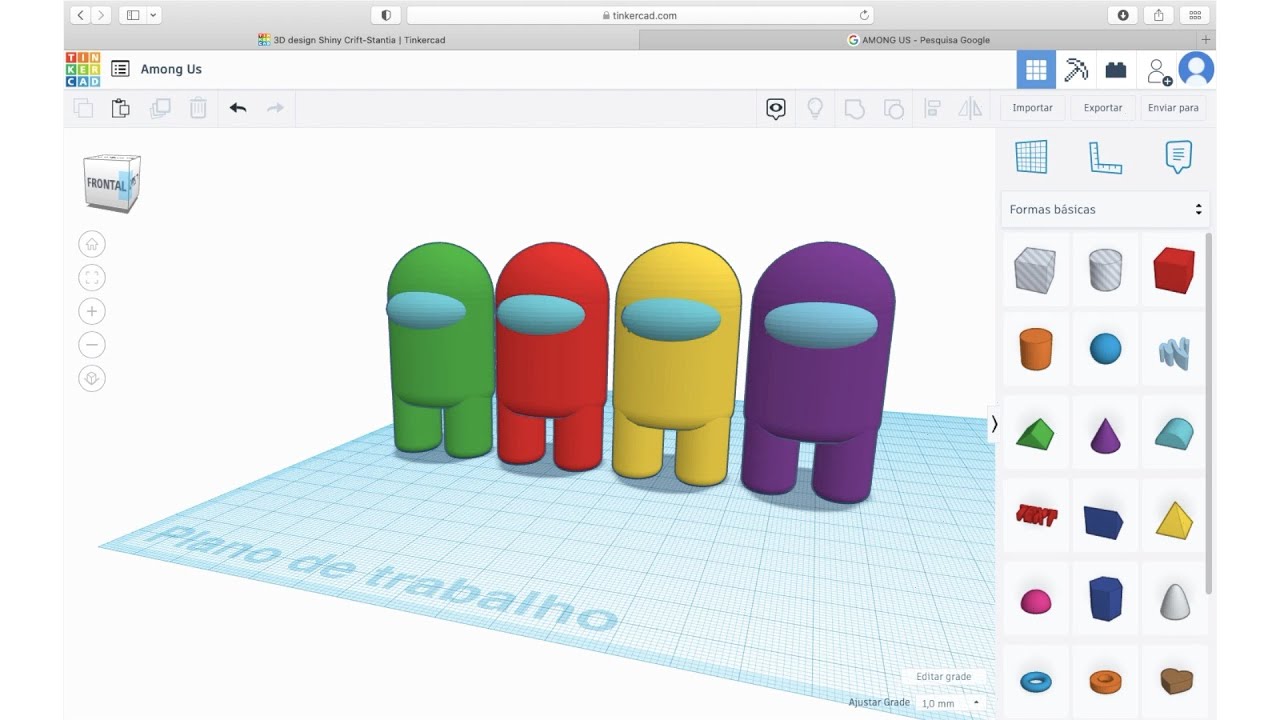Screen dimensions: 1280x720
Task: Switch to the 3D design Tinkercad tab
Action: pyautogui.click(x=351, y=40)
